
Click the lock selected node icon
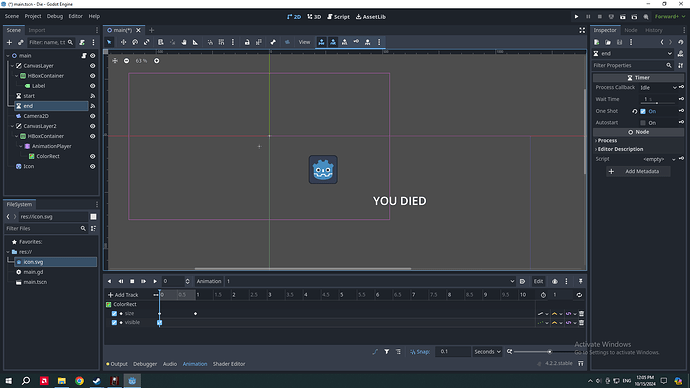pyautogui.click(x=247, y=42)
